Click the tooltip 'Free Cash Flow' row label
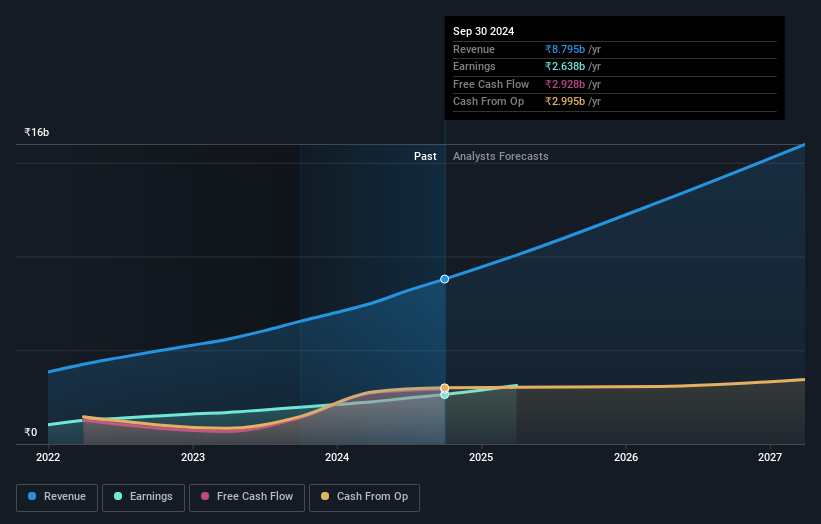821x524 pixels. [491, 84]
